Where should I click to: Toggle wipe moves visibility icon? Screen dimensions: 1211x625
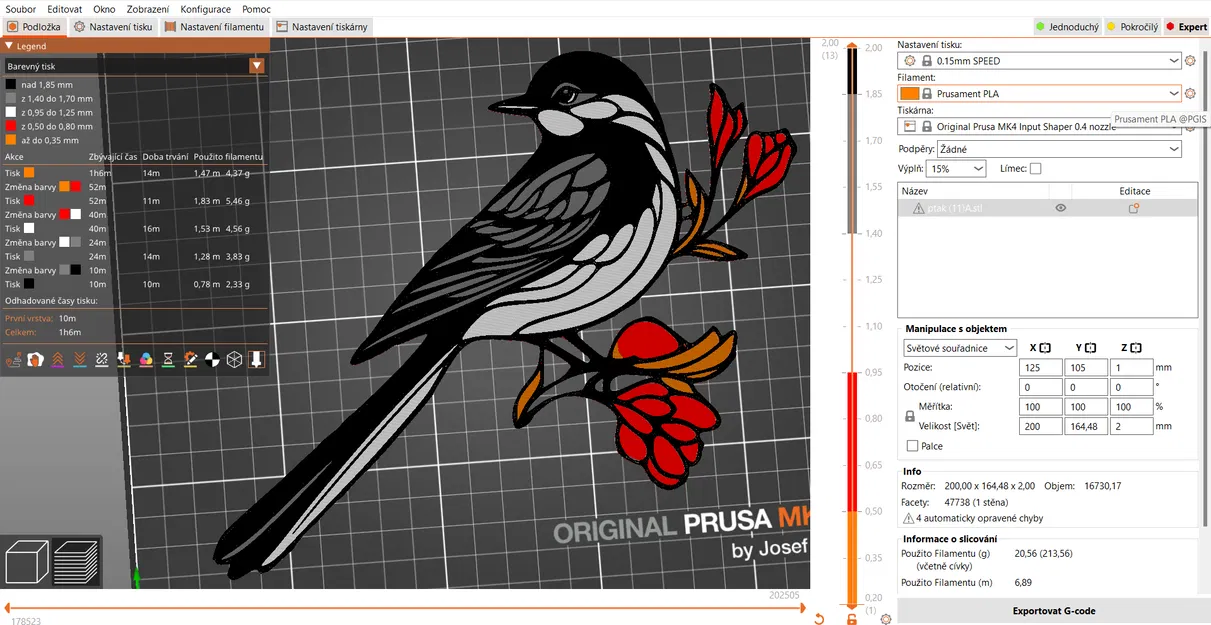[x=36, y=359]
